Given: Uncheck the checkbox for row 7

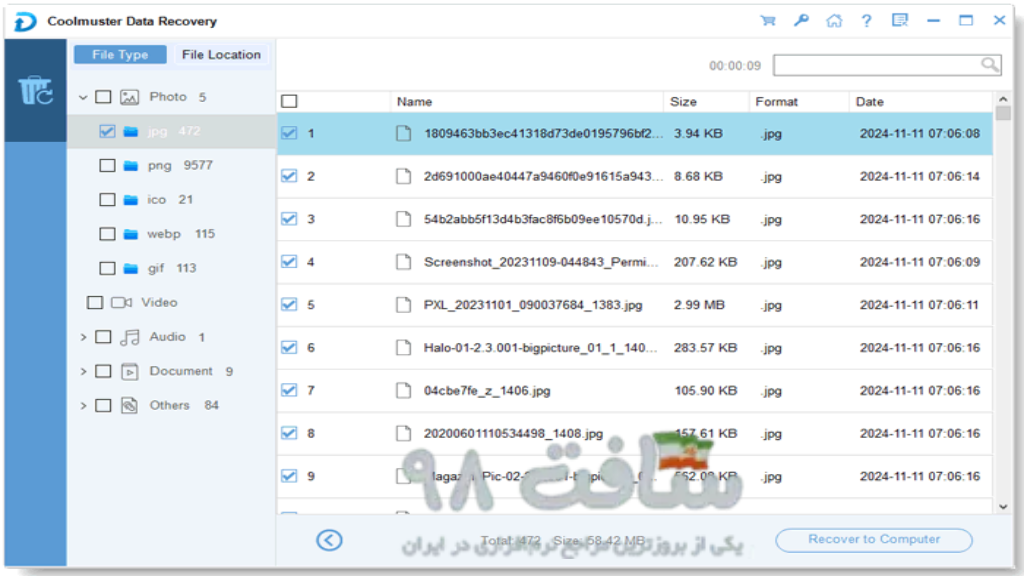Looking at the screenshot, I should pyautogui.click(x=289, y=391).
